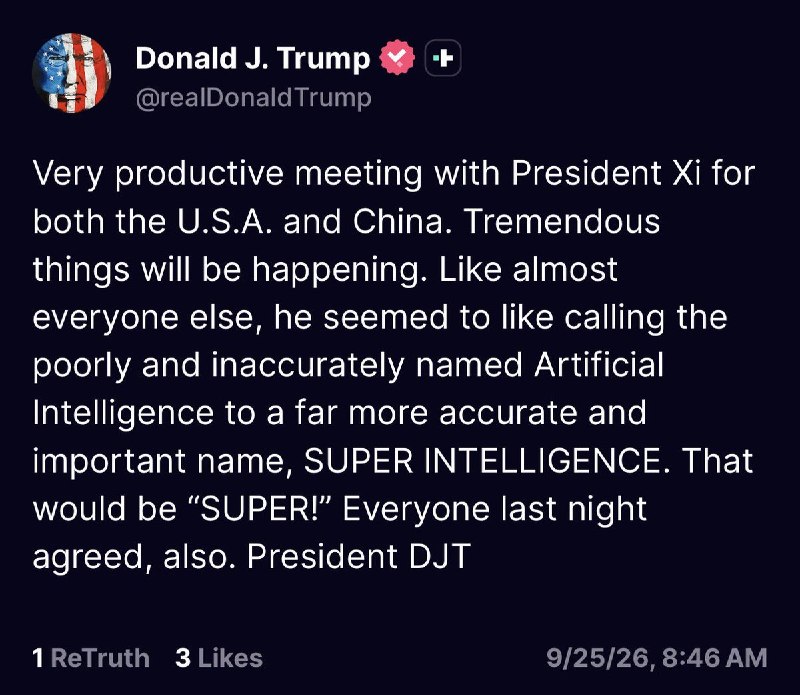Click the Likes count number 3
Screen dimensions: 800x695
(x=183, y=658)
